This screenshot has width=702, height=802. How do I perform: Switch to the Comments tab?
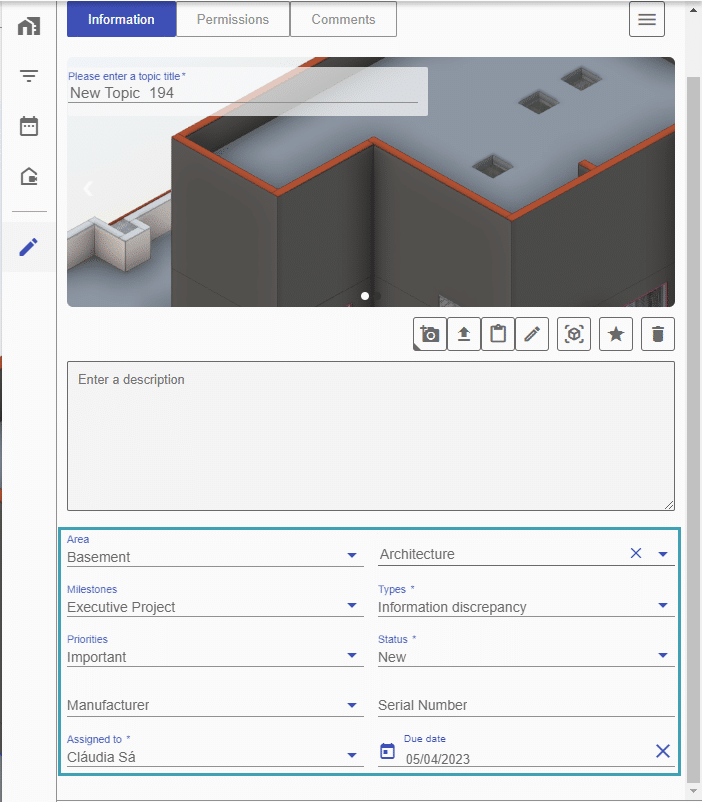pos(343,19)
